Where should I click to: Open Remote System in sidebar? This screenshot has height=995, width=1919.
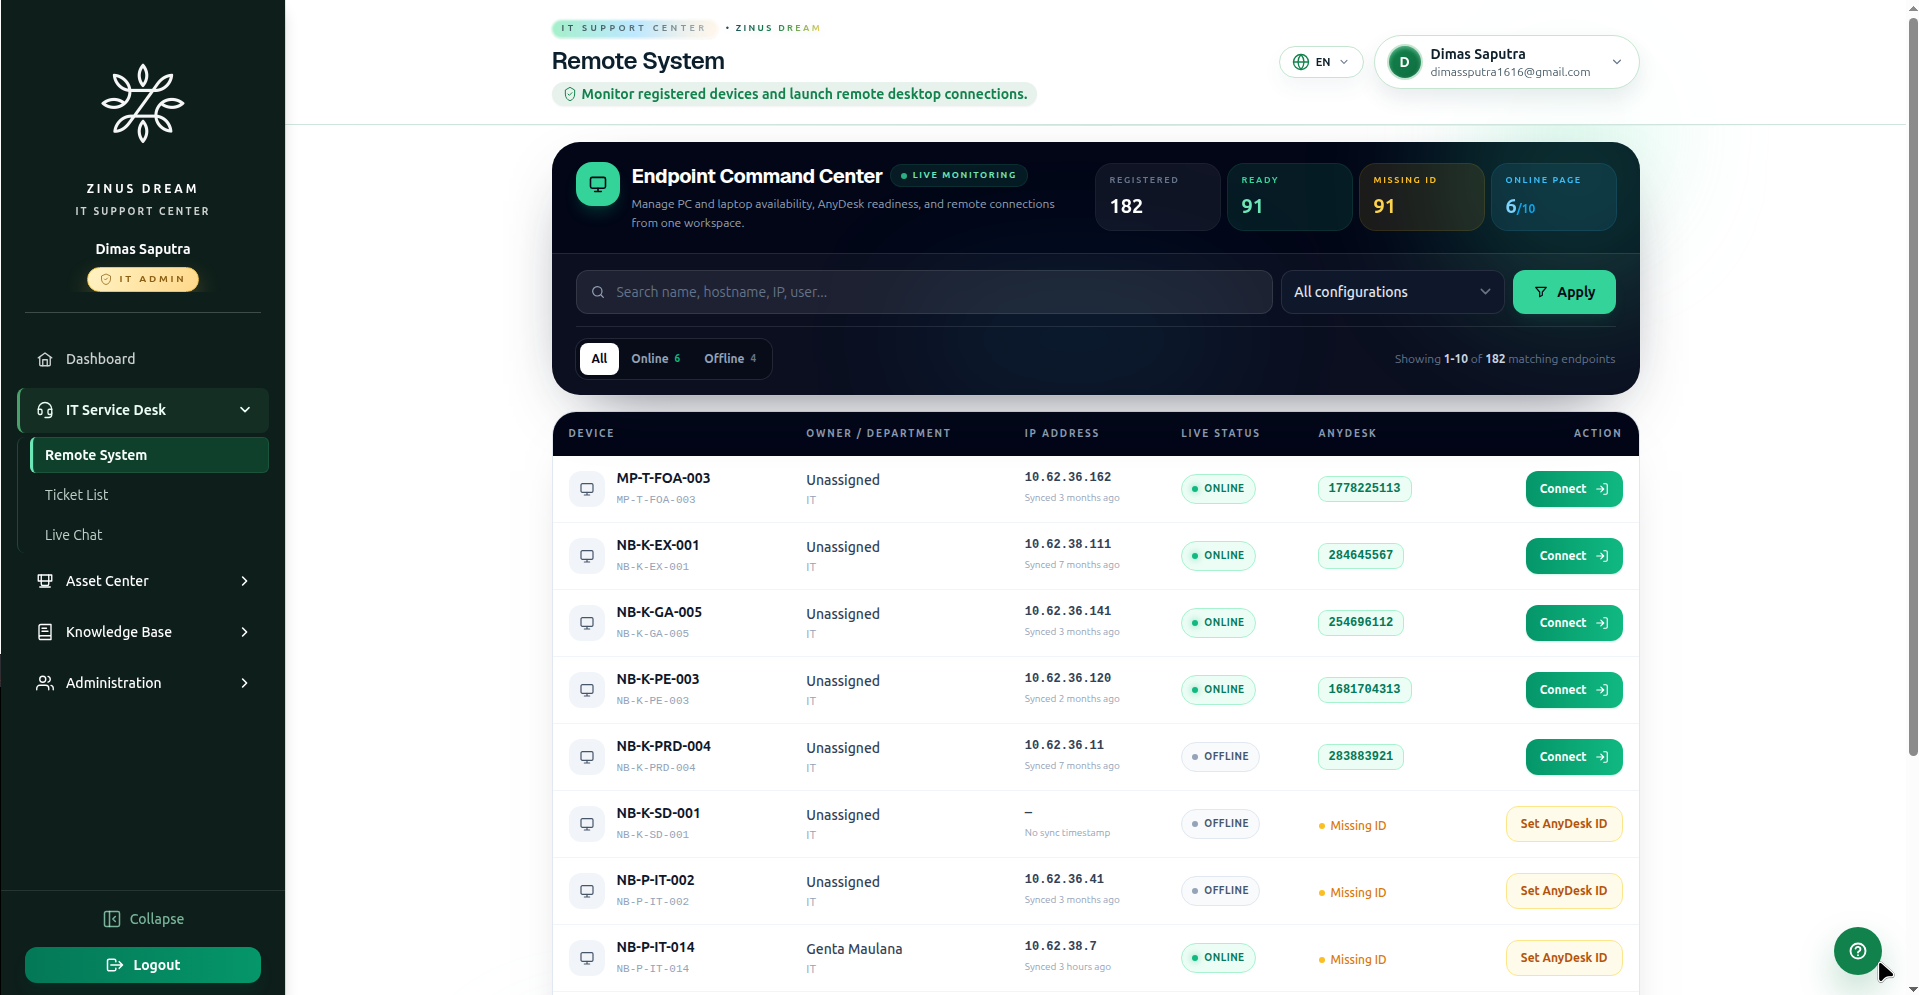pyautogui.click(x=149, y=455)
